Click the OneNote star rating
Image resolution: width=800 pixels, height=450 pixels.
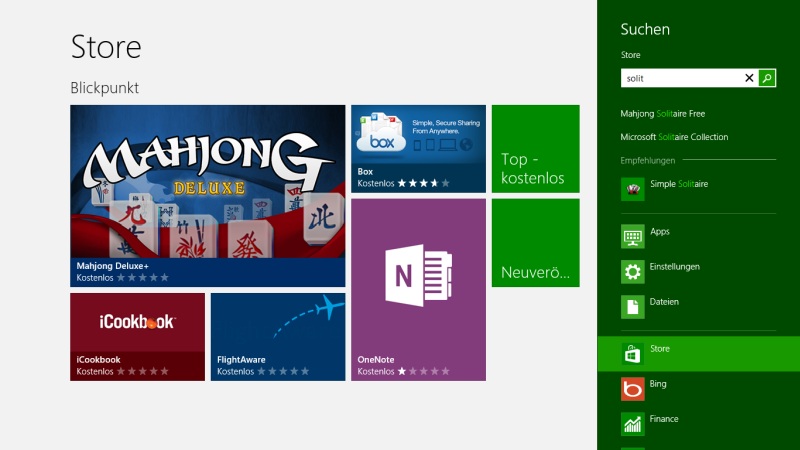(x=423, y=371)
